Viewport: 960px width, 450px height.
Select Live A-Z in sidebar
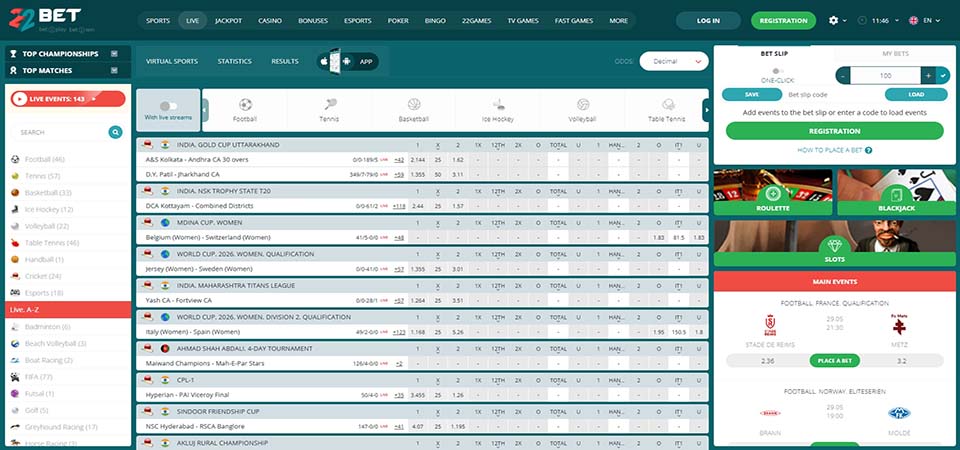tap(68, 310)
